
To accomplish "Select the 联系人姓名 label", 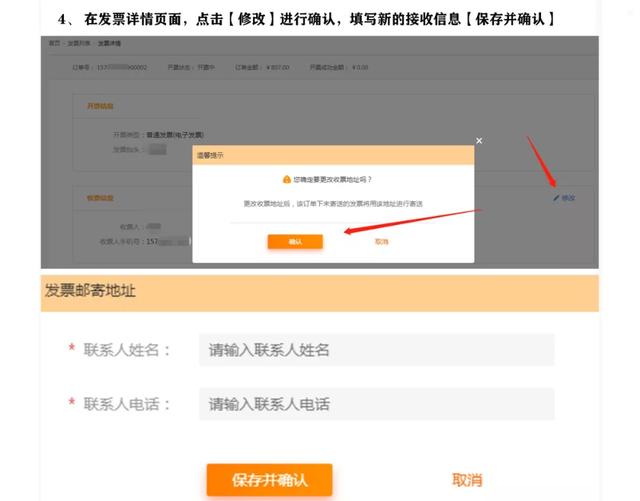I will click(127, 350).
